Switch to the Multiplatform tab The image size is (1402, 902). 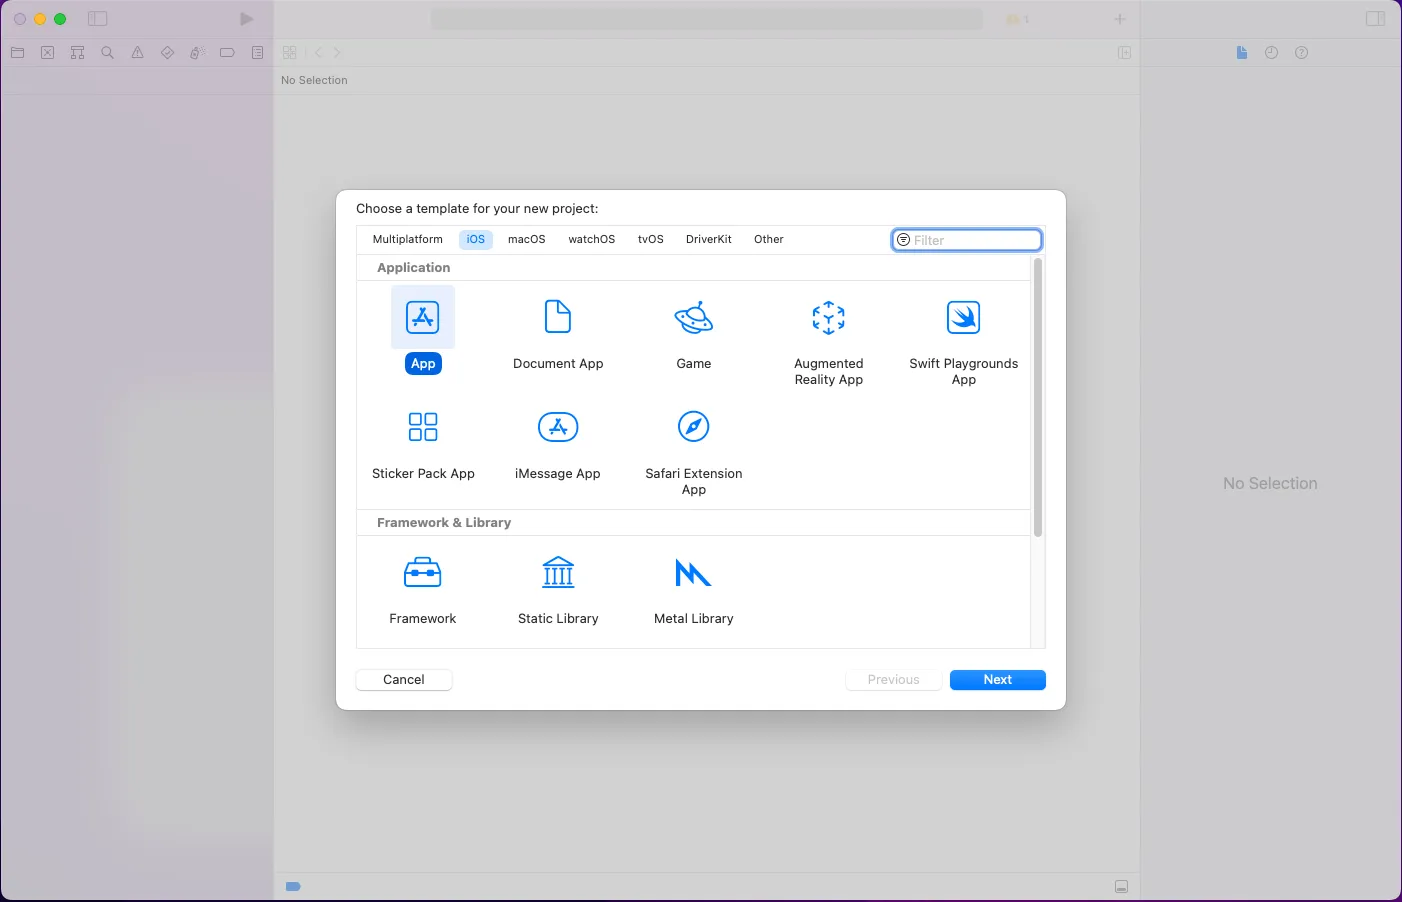click(x=407, y=239)
